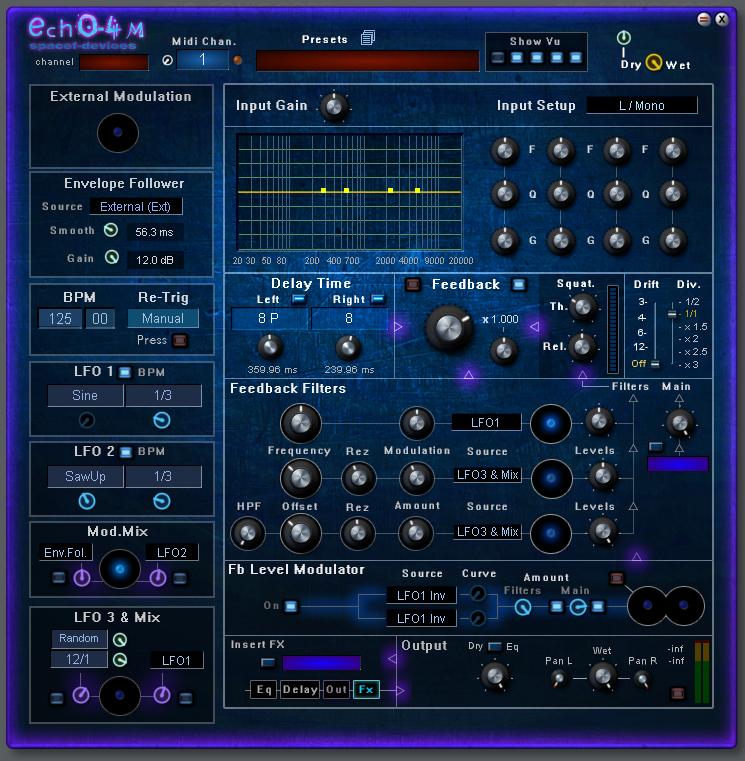Adjust the Squat. Rel. knob
Image resolution: width=745 pixels, height=761 pixels.
581,347
